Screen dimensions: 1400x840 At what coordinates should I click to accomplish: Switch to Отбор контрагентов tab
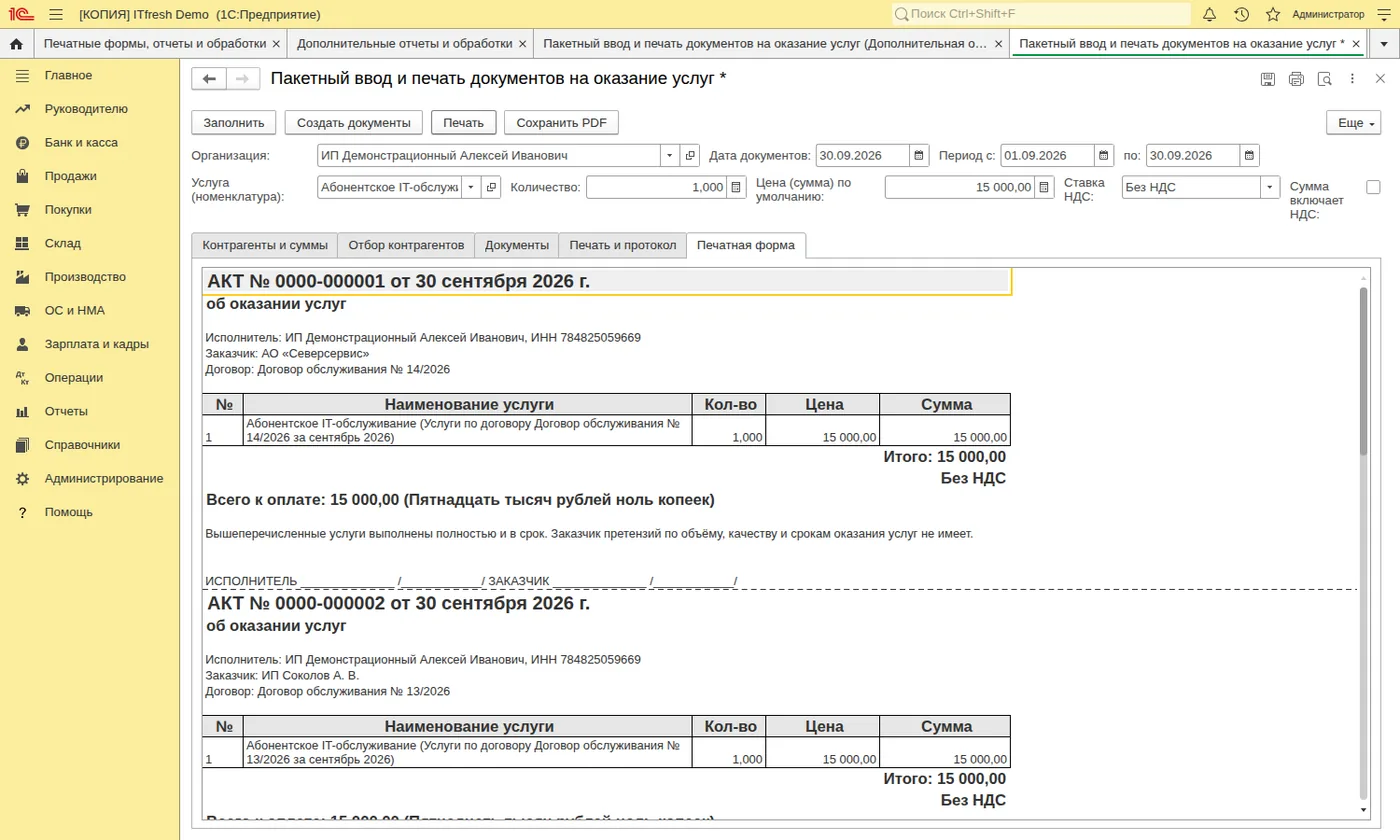tap(406, 245)
